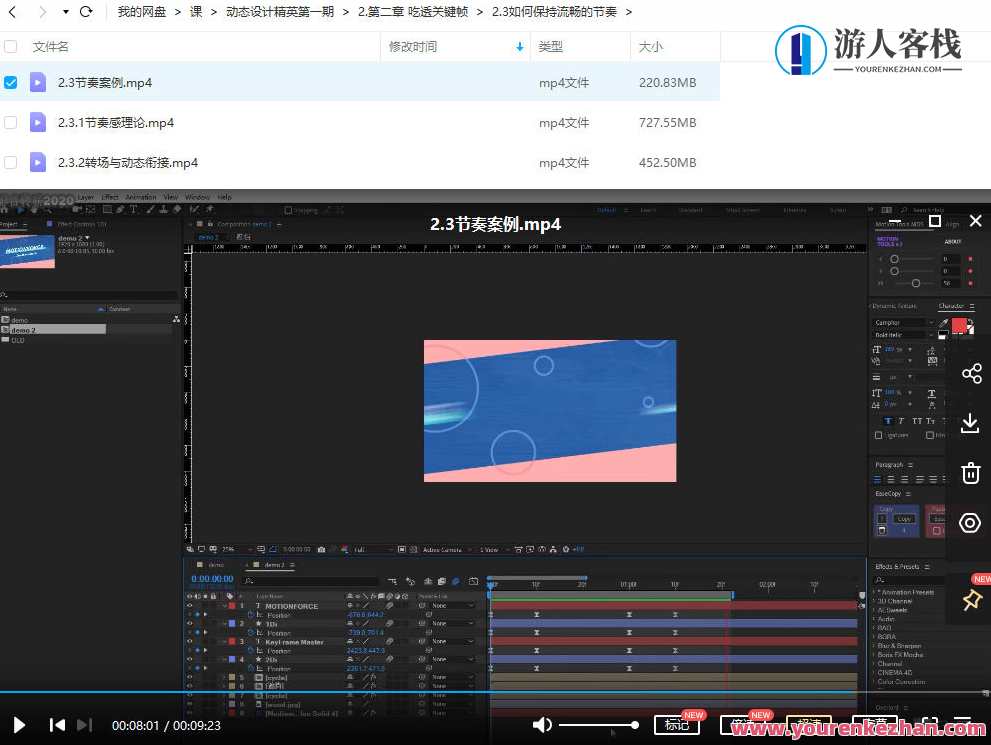Click the download icon in the right sidebar
The width and height of the screenshot is (991, 745).
[x=969, y=423]
